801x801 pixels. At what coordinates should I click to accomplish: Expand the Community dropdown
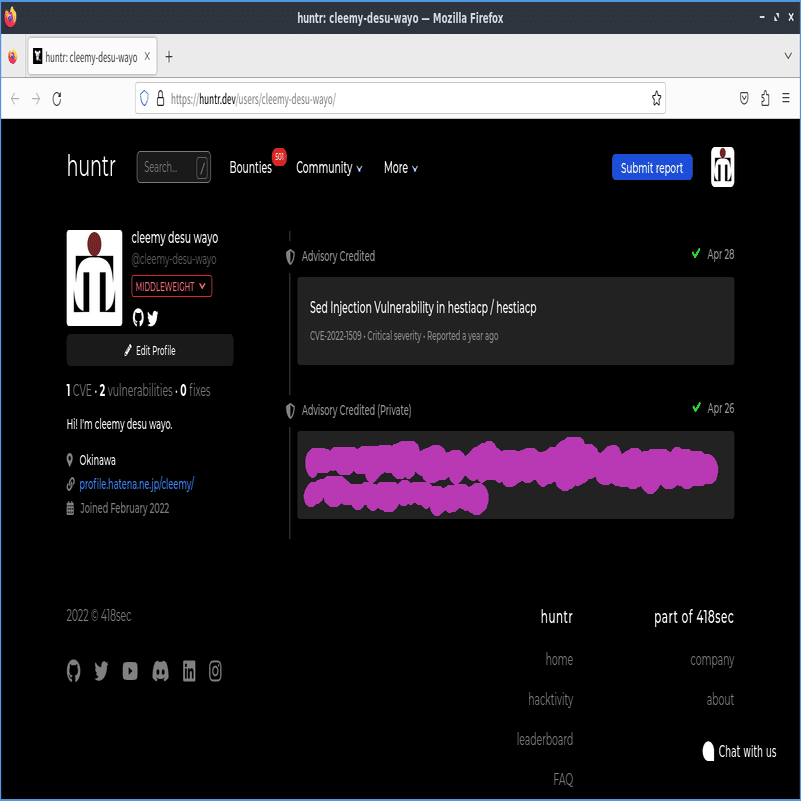329,168
